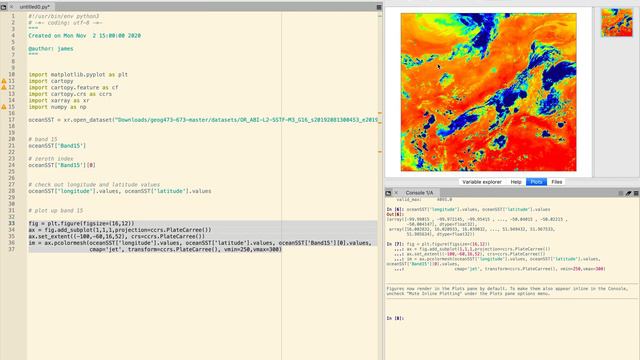Click the '#!/usr/bin/env python3' shebang line
This screenshot has width=640, height=360.
64,16
